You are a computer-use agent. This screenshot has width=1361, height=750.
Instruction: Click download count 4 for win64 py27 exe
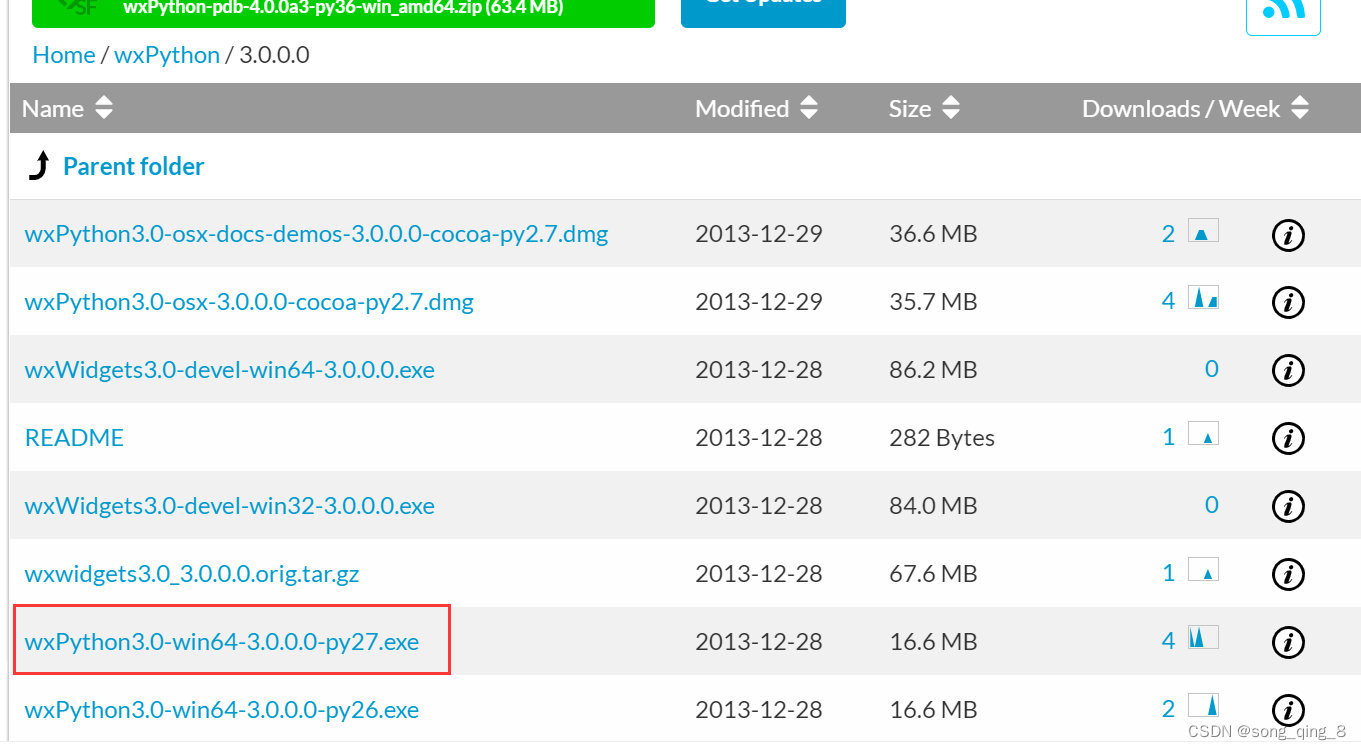pyautogui.click(x=1168, y=642)
